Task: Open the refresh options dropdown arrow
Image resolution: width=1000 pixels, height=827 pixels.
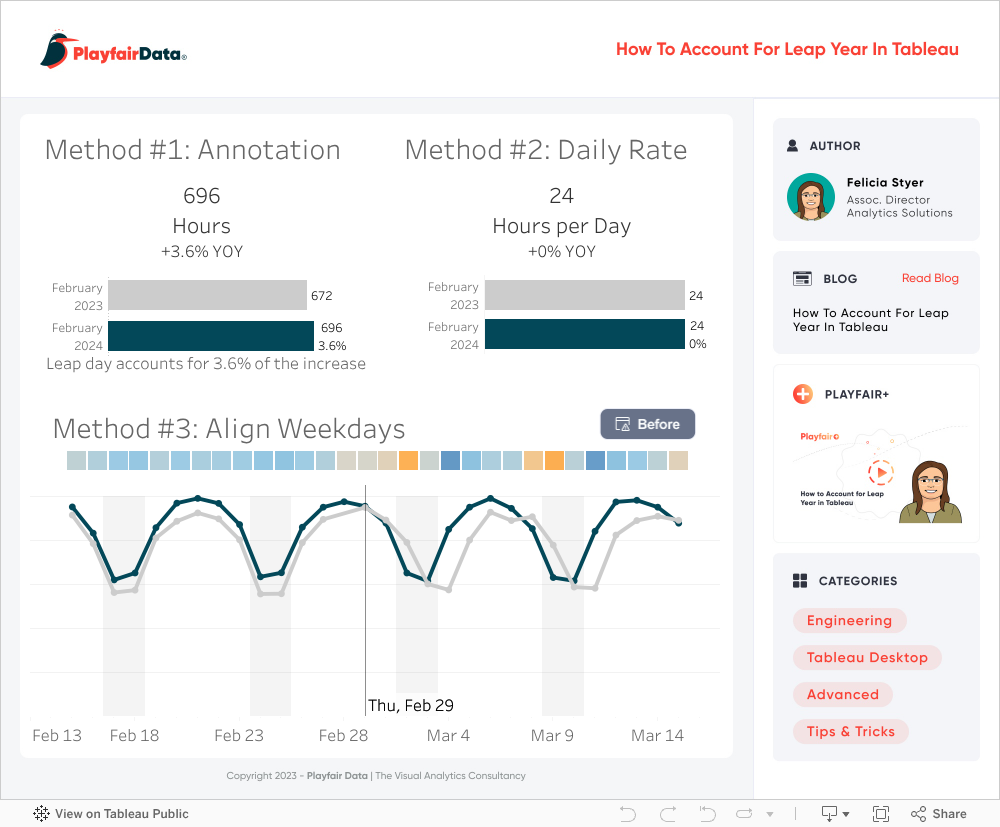Action: click(770, 814)
